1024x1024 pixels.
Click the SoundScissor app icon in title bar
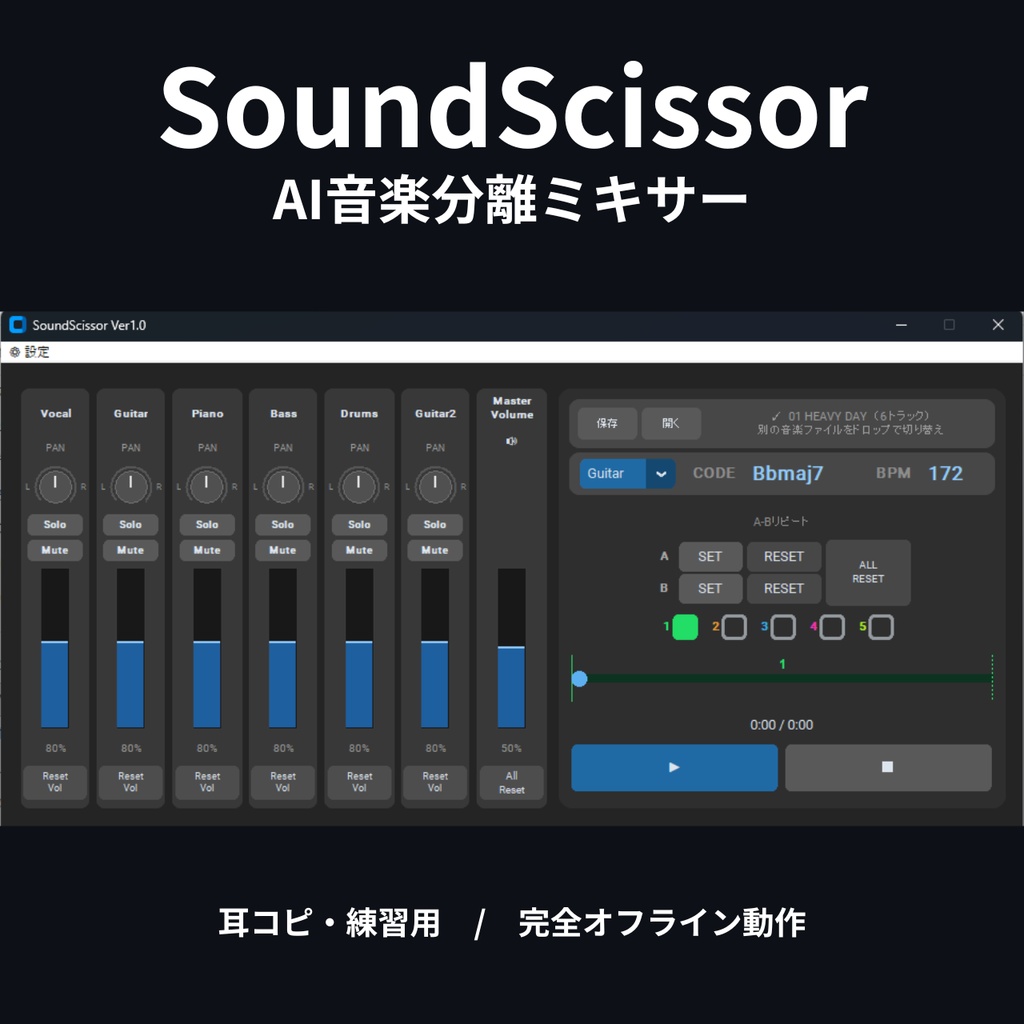[x=18, y=325]
